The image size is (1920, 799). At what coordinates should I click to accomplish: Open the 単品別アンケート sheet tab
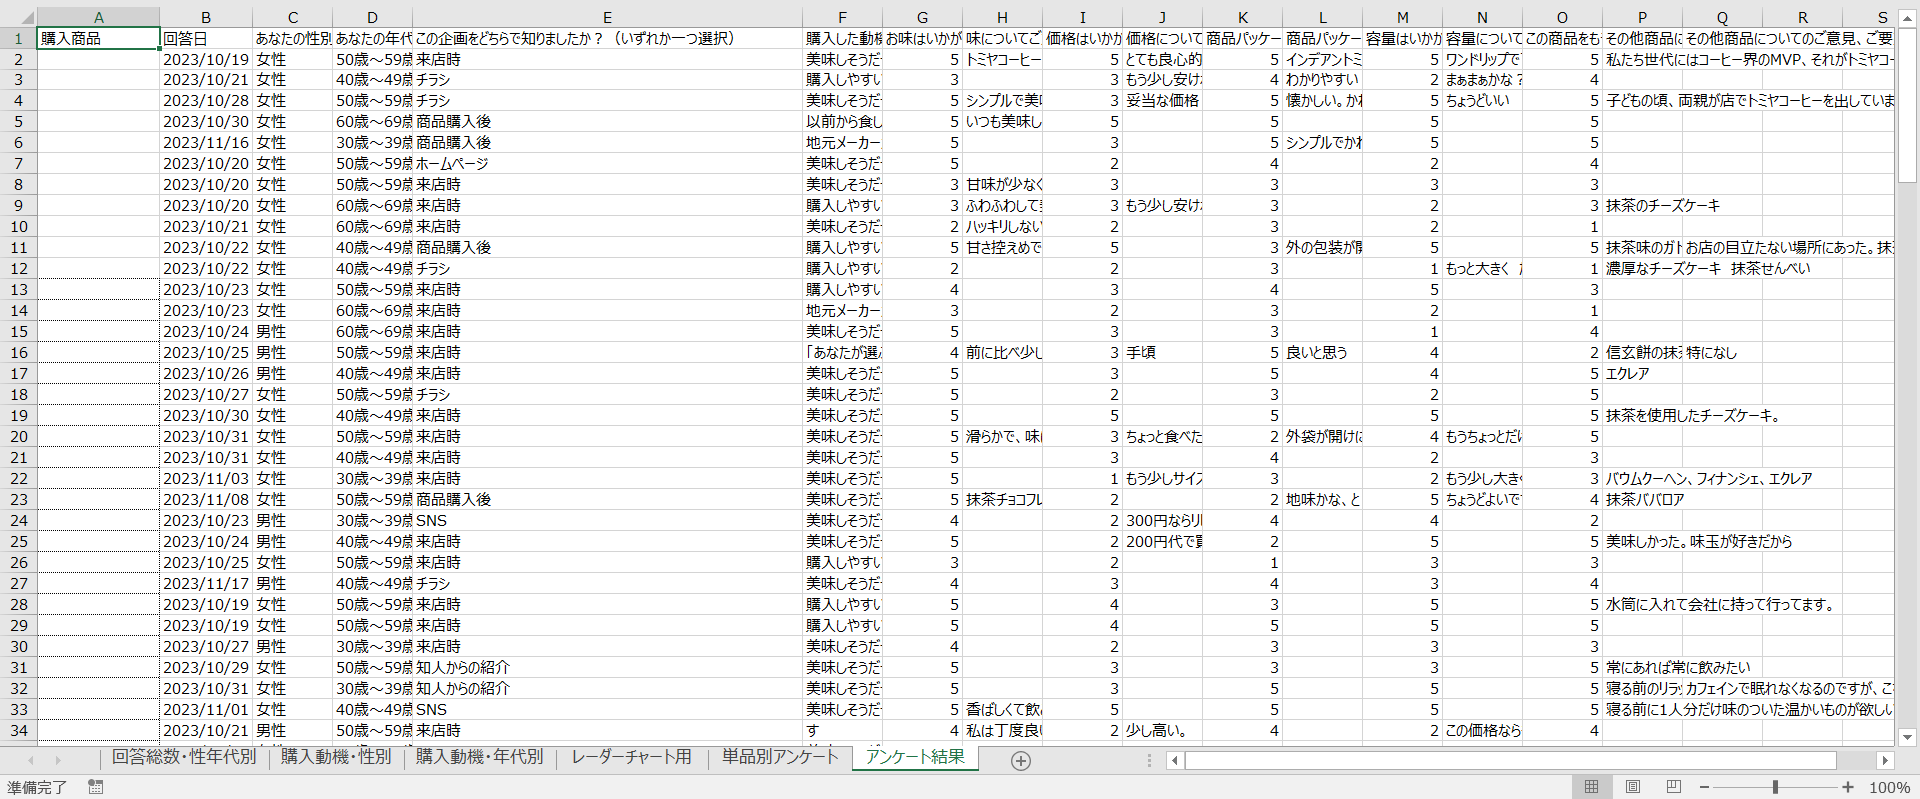pyautogui.click(x=780, y=757)
